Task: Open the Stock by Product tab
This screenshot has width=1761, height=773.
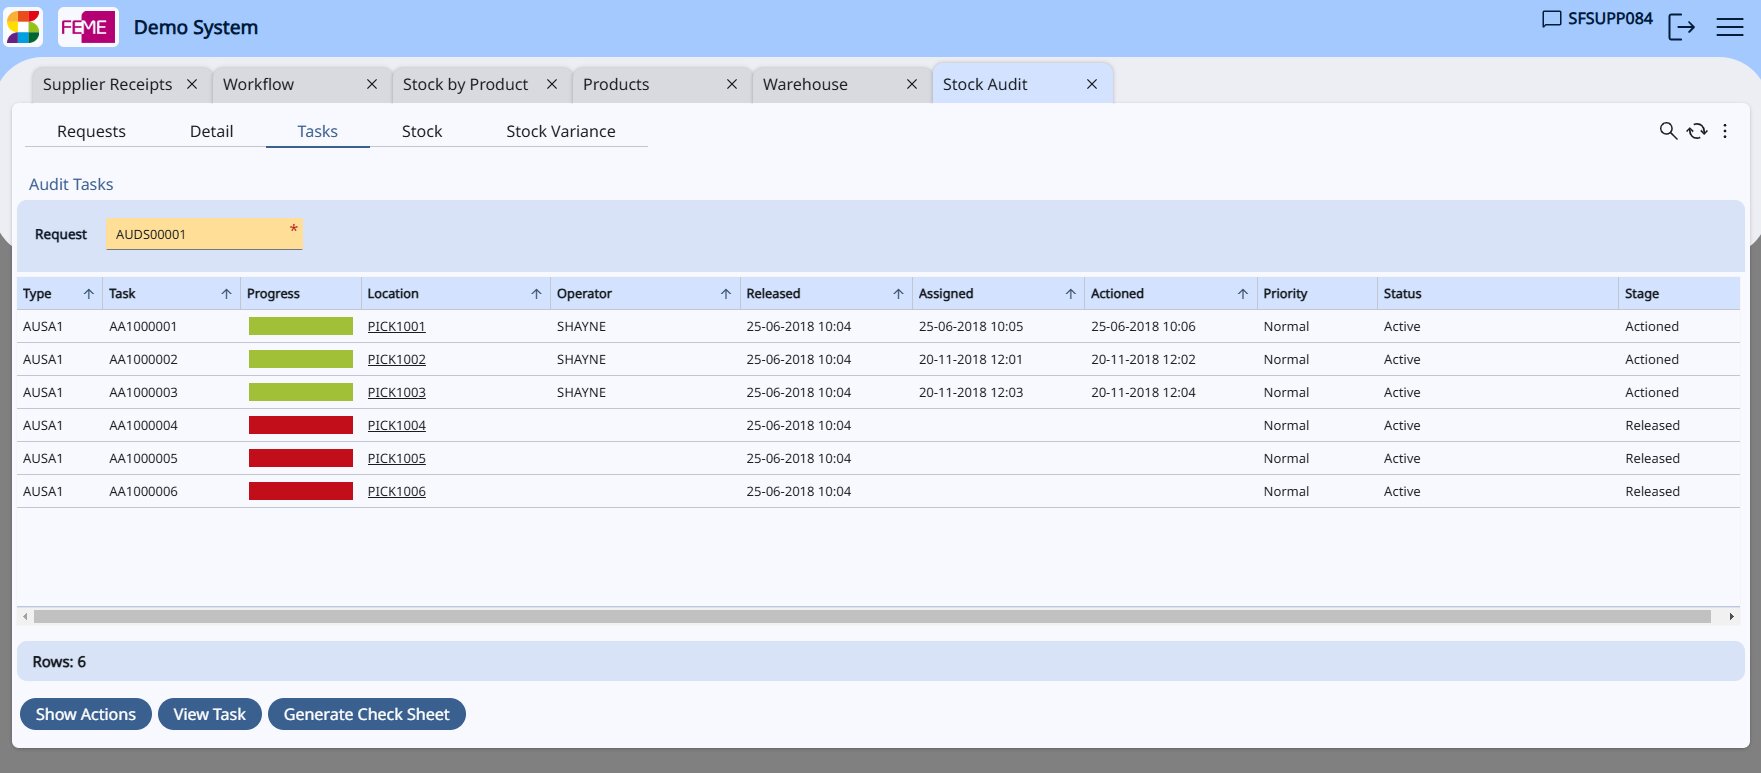Action: pyautogui.click(x=465, y=84)
